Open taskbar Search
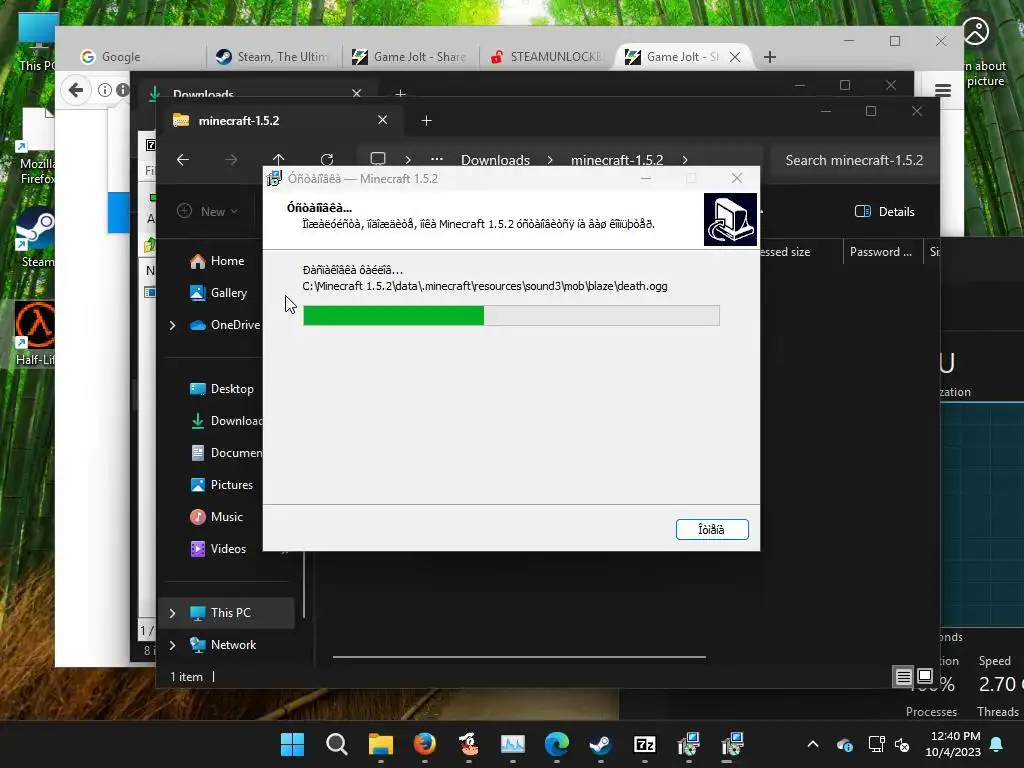Image resolution: width=1024 pixels, height=768 pixels. click(x=336, y=744)
